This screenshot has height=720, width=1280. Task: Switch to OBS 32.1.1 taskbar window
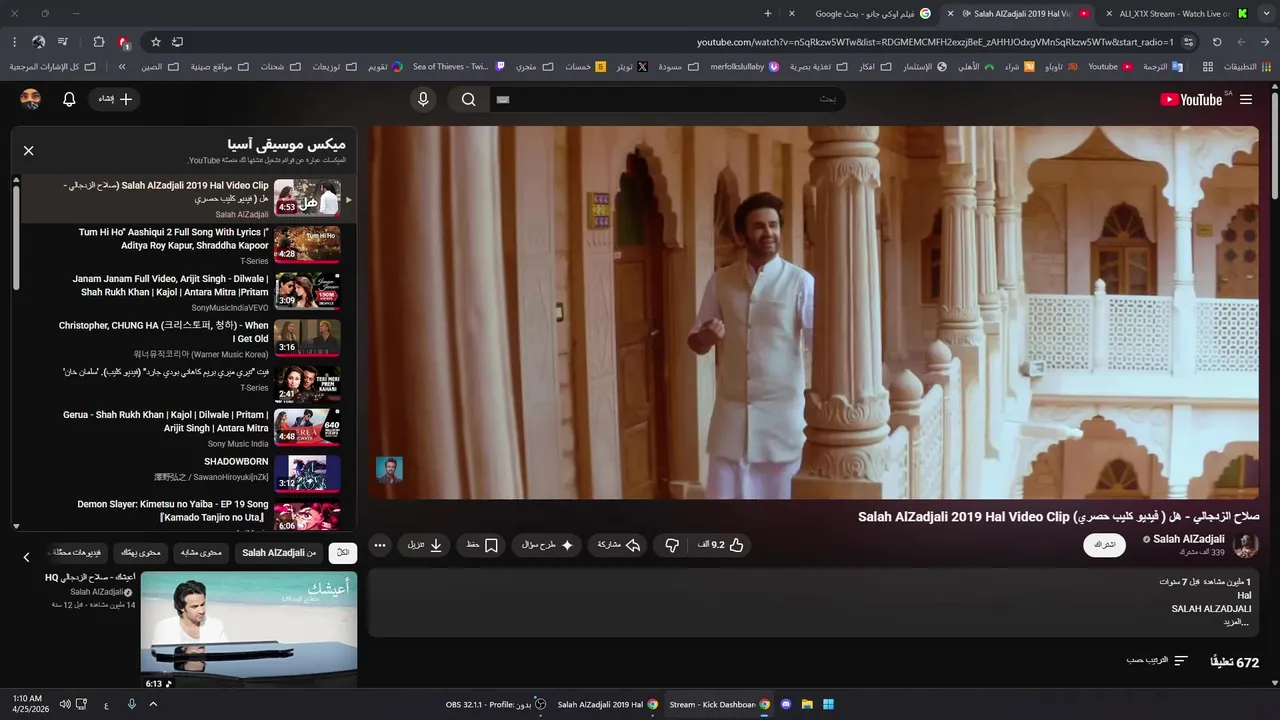496,704
